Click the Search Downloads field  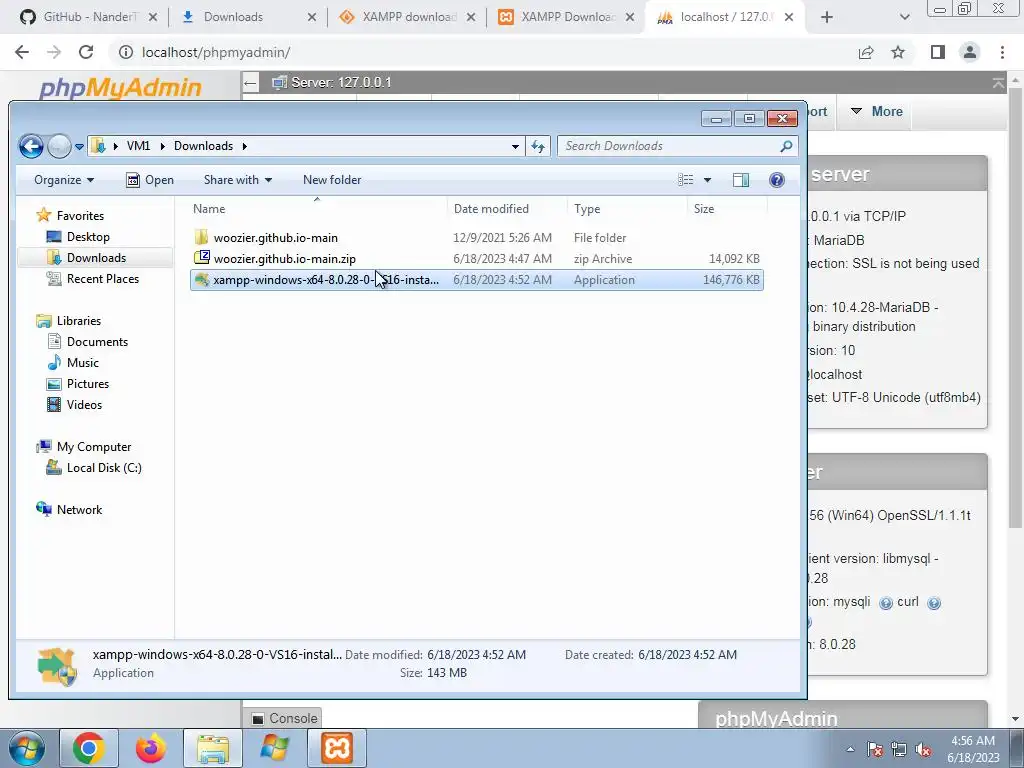click(677, 146)
